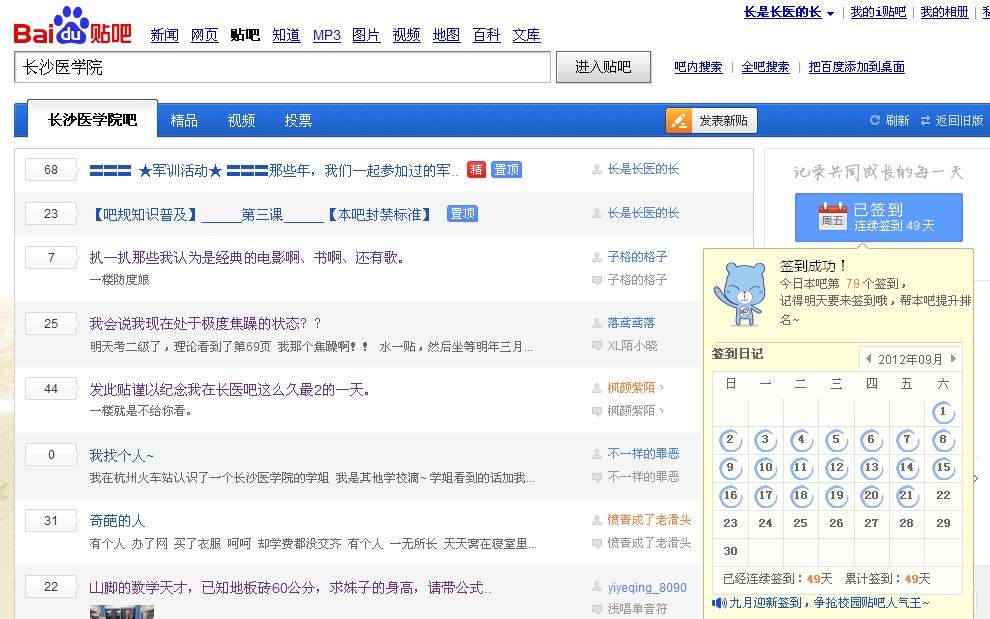Click author 愤青成了老滑头 in orange
The image size is (990, 619).
coord(649,519)
